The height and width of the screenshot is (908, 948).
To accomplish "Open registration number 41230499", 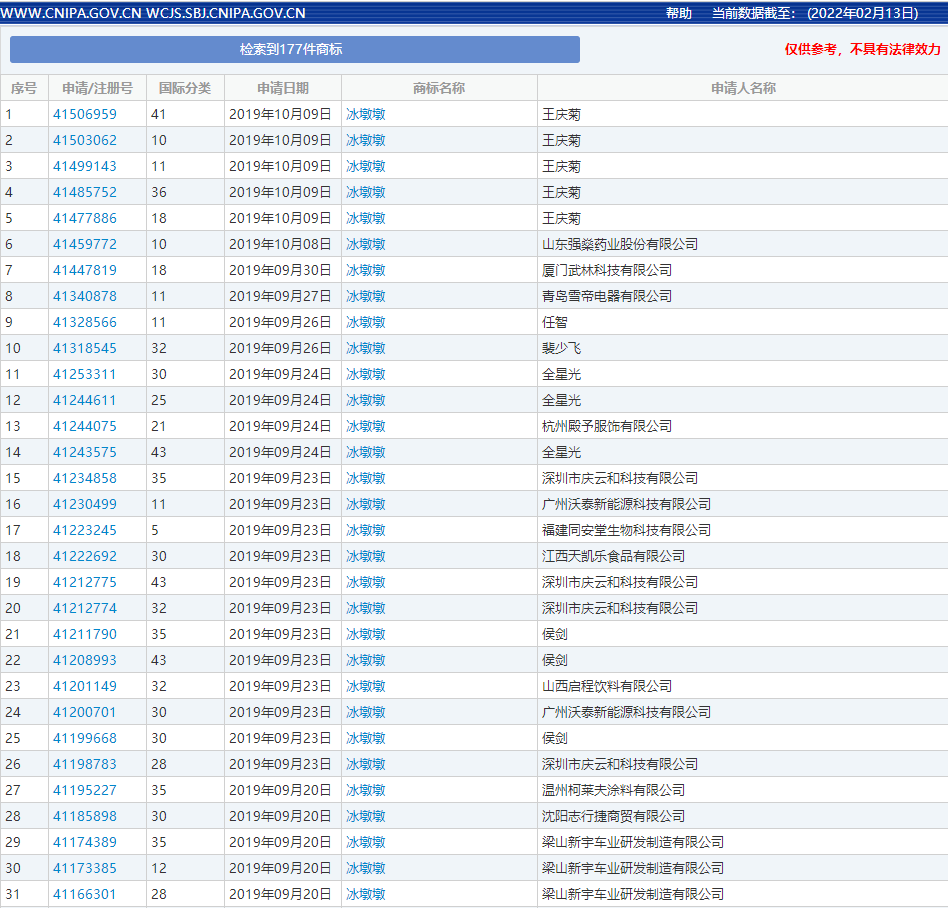I will [85, 504].
